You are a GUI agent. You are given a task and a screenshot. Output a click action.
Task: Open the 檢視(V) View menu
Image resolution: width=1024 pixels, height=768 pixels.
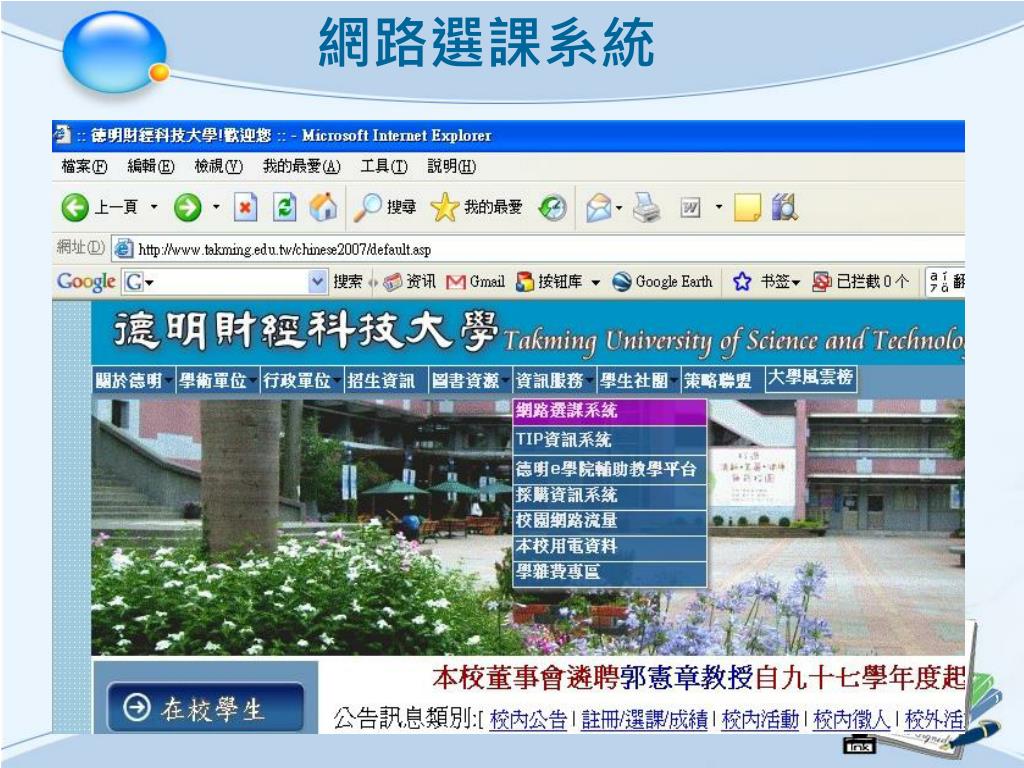tap(219, 167)
